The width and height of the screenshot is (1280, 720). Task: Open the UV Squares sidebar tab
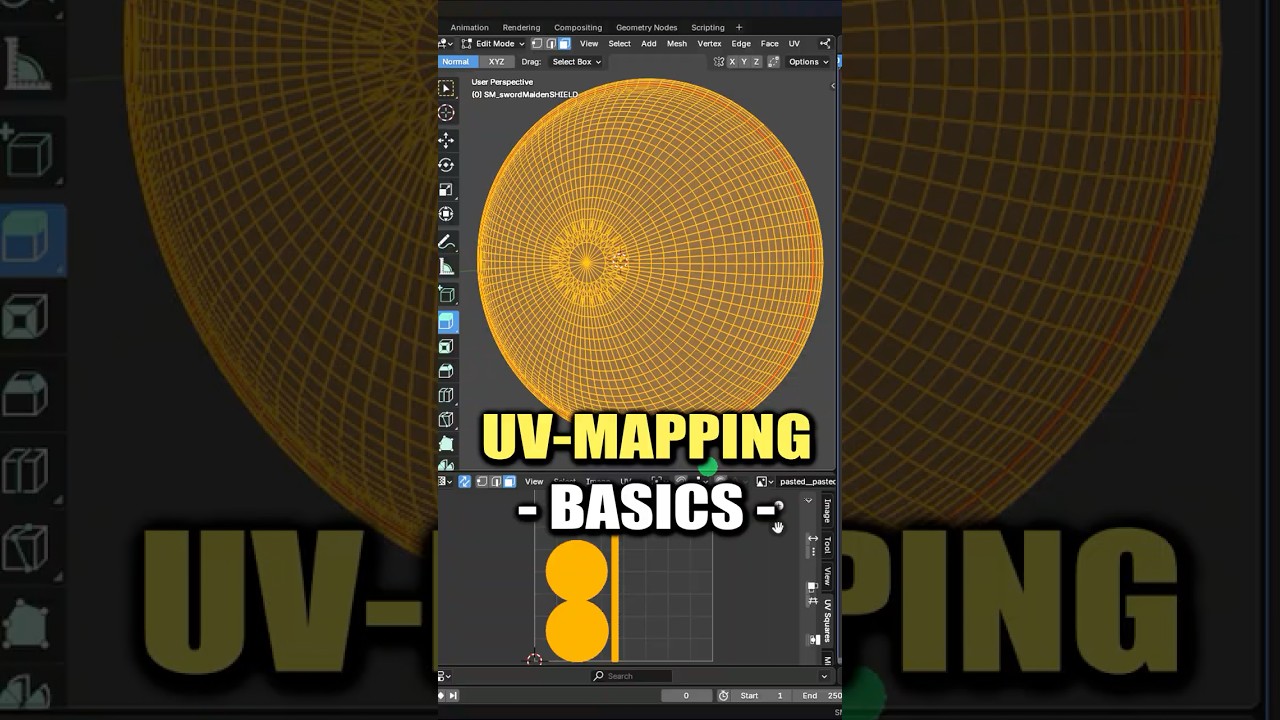[x=827, y=621]
